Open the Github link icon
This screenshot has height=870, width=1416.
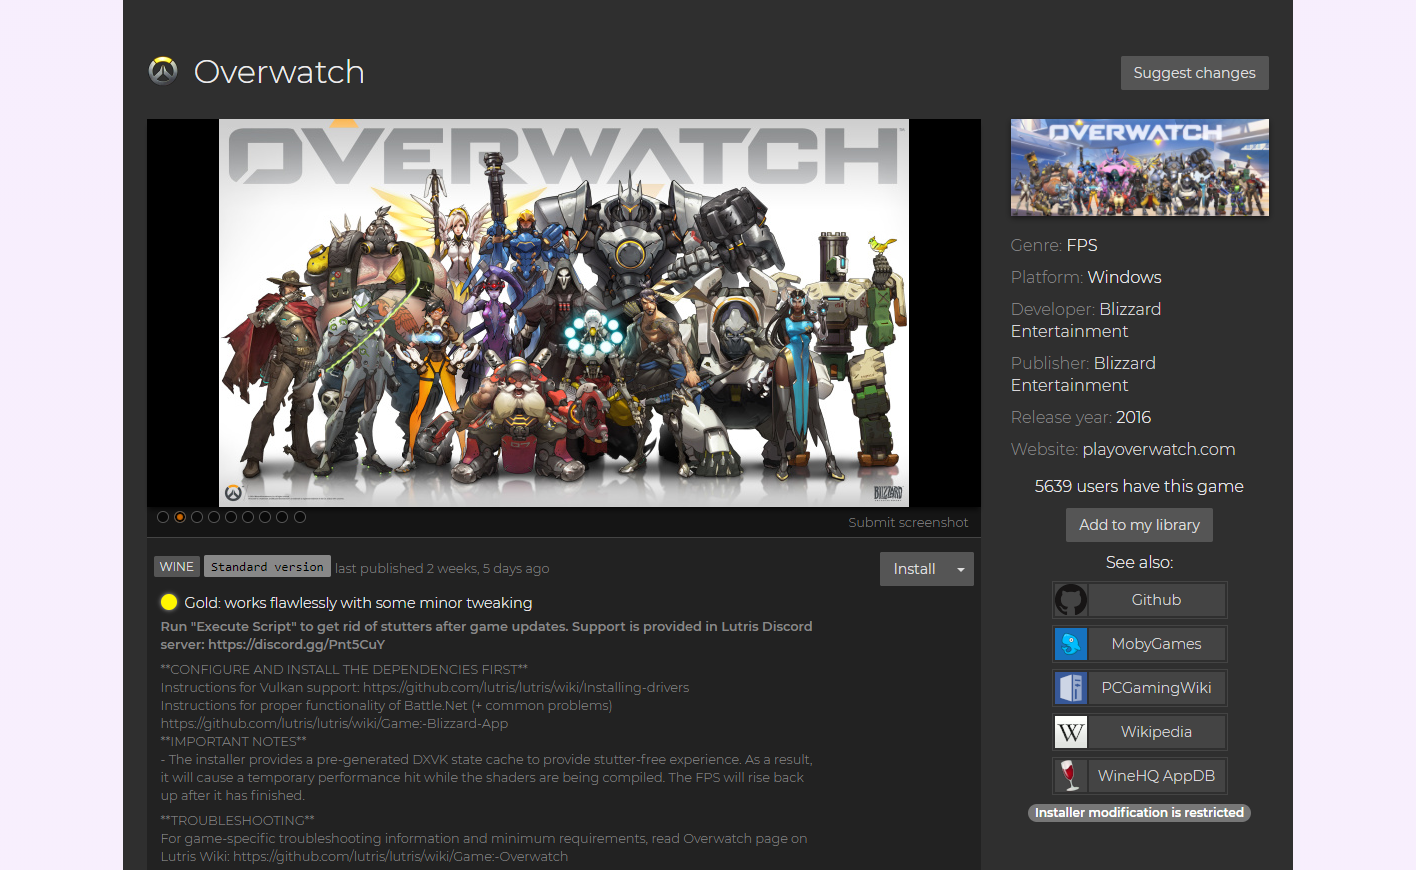[1071, 600]
